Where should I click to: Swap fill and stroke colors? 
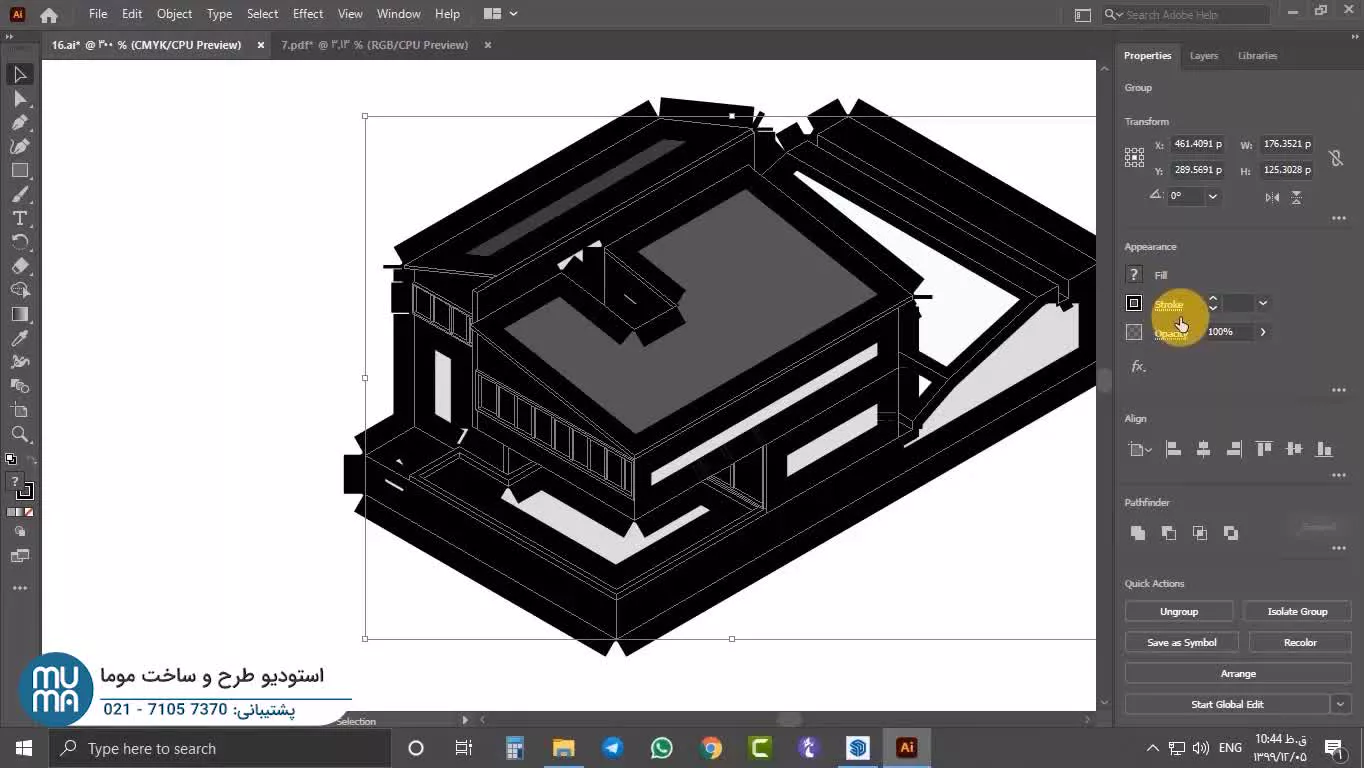30,460
